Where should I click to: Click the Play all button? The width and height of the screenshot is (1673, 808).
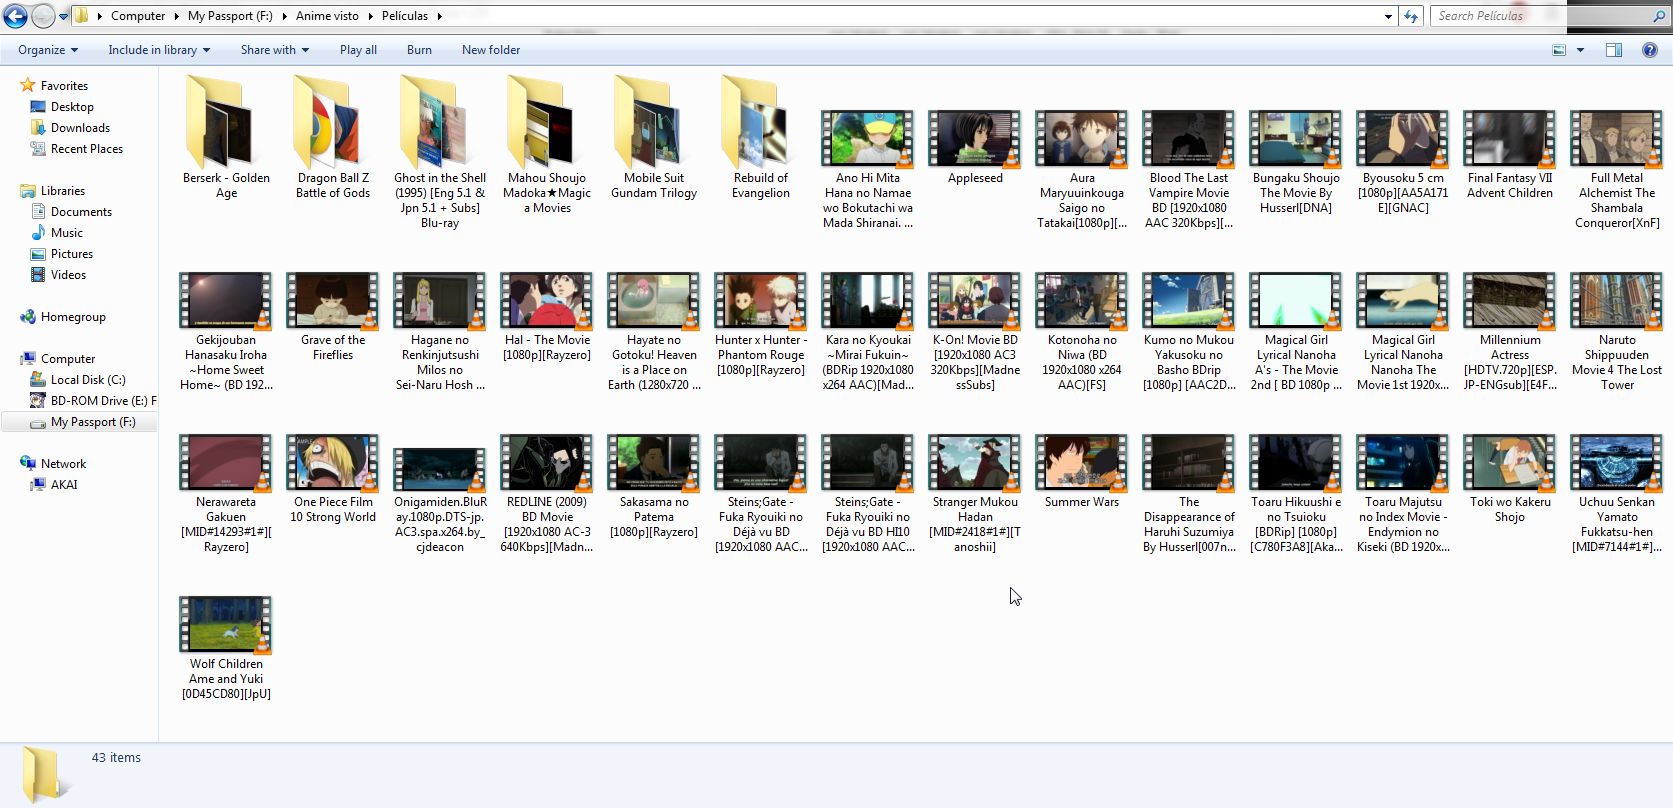point(358,50)
